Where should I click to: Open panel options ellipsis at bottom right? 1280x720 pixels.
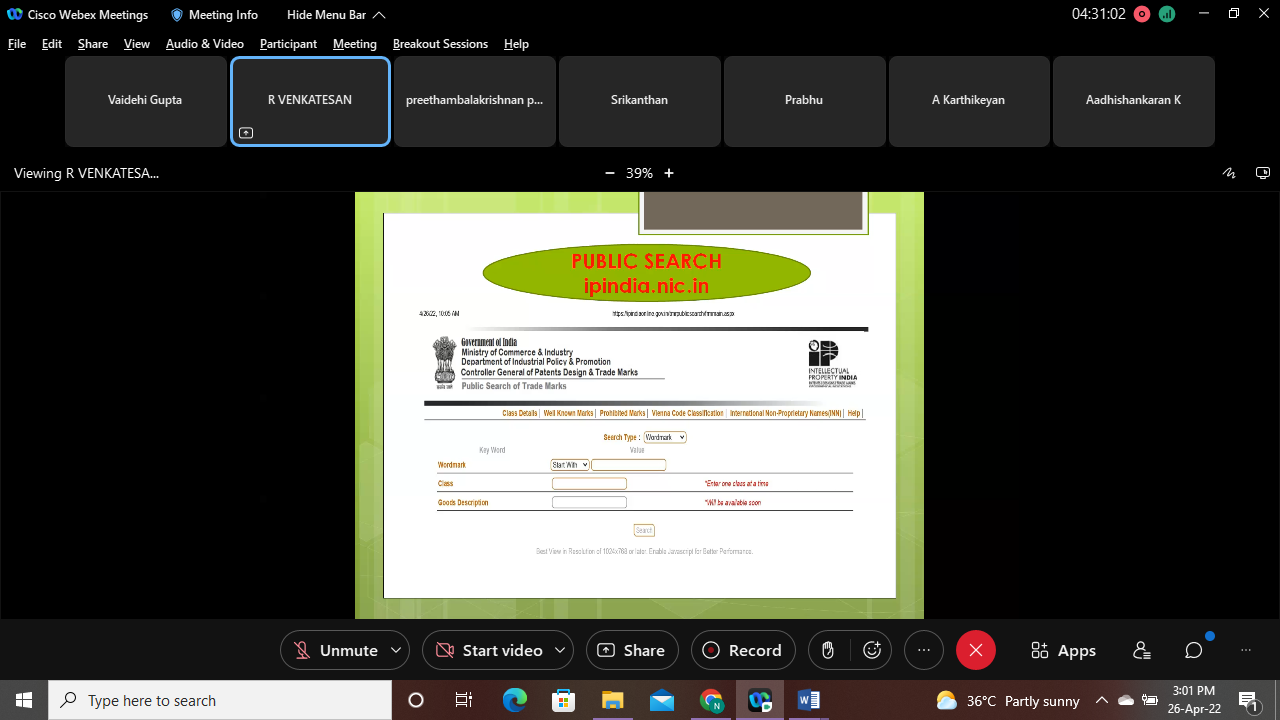click(x=1246, y=650)
